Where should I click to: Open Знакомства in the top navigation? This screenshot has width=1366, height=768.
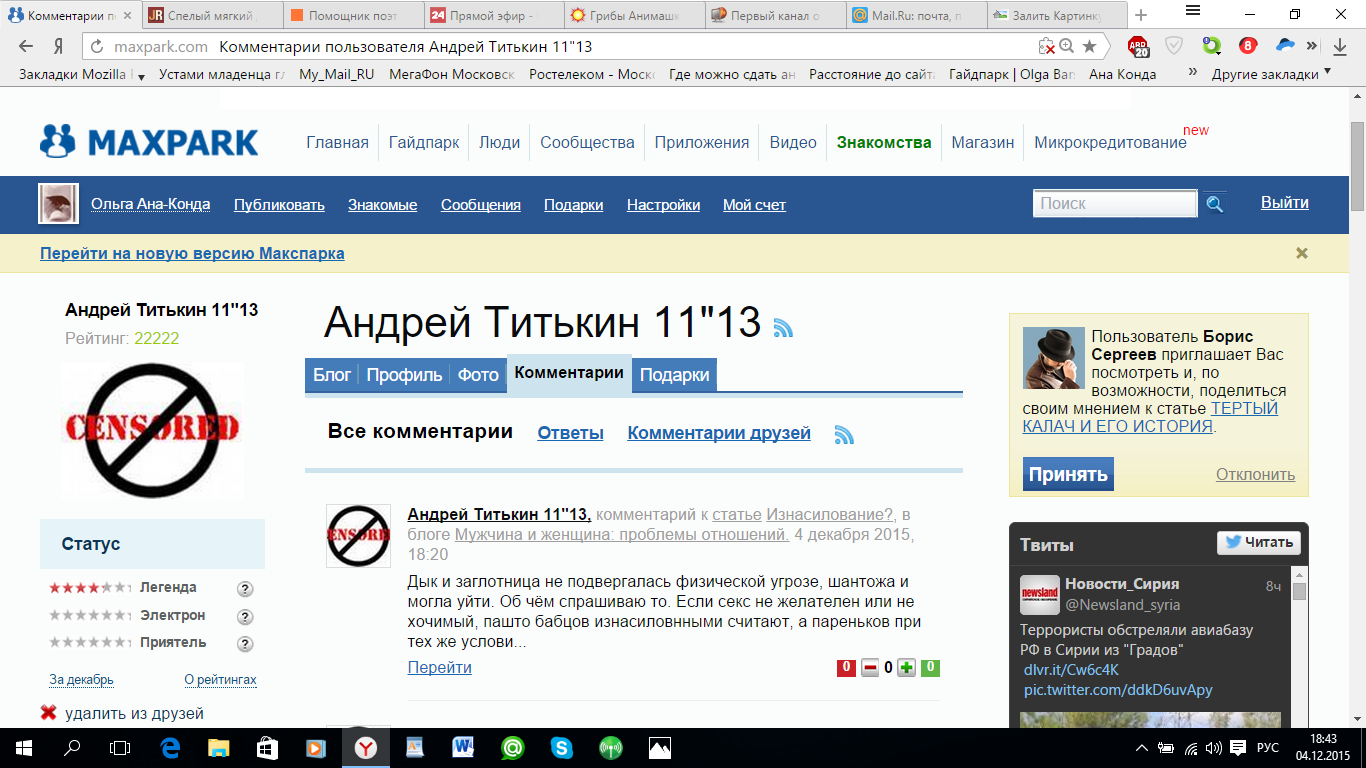coord(884,142)
